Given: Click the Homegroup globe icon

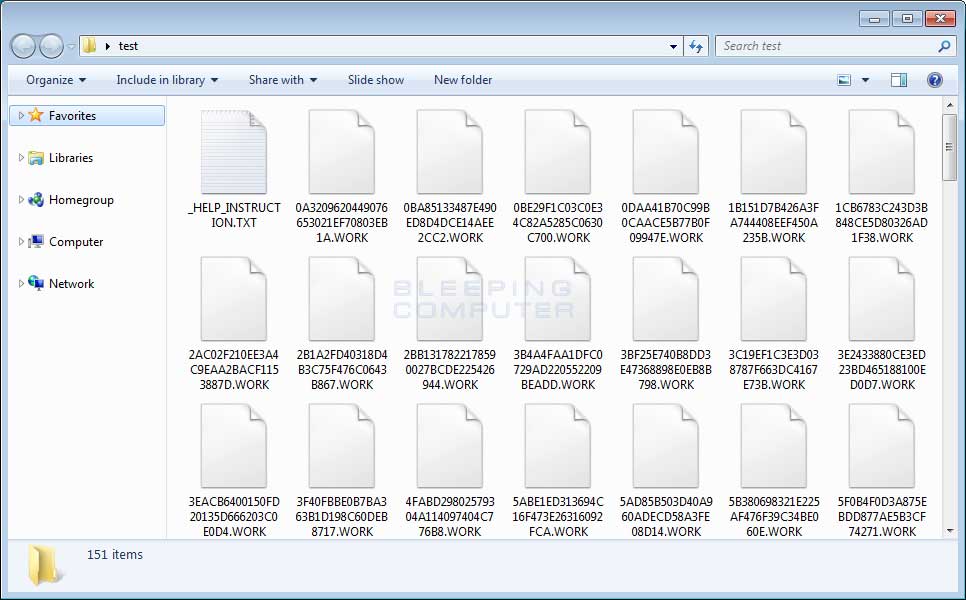Looking at the screenshot, I should pyautogui.click(x=36, y=200).
